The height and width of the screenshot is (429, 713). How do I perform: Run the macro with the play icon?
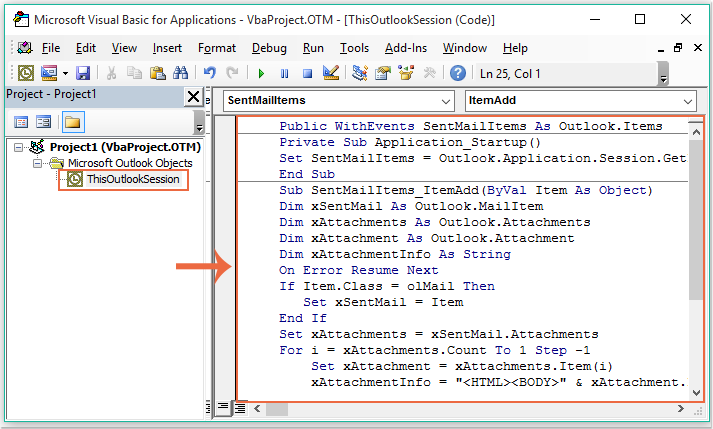point(261,72)
